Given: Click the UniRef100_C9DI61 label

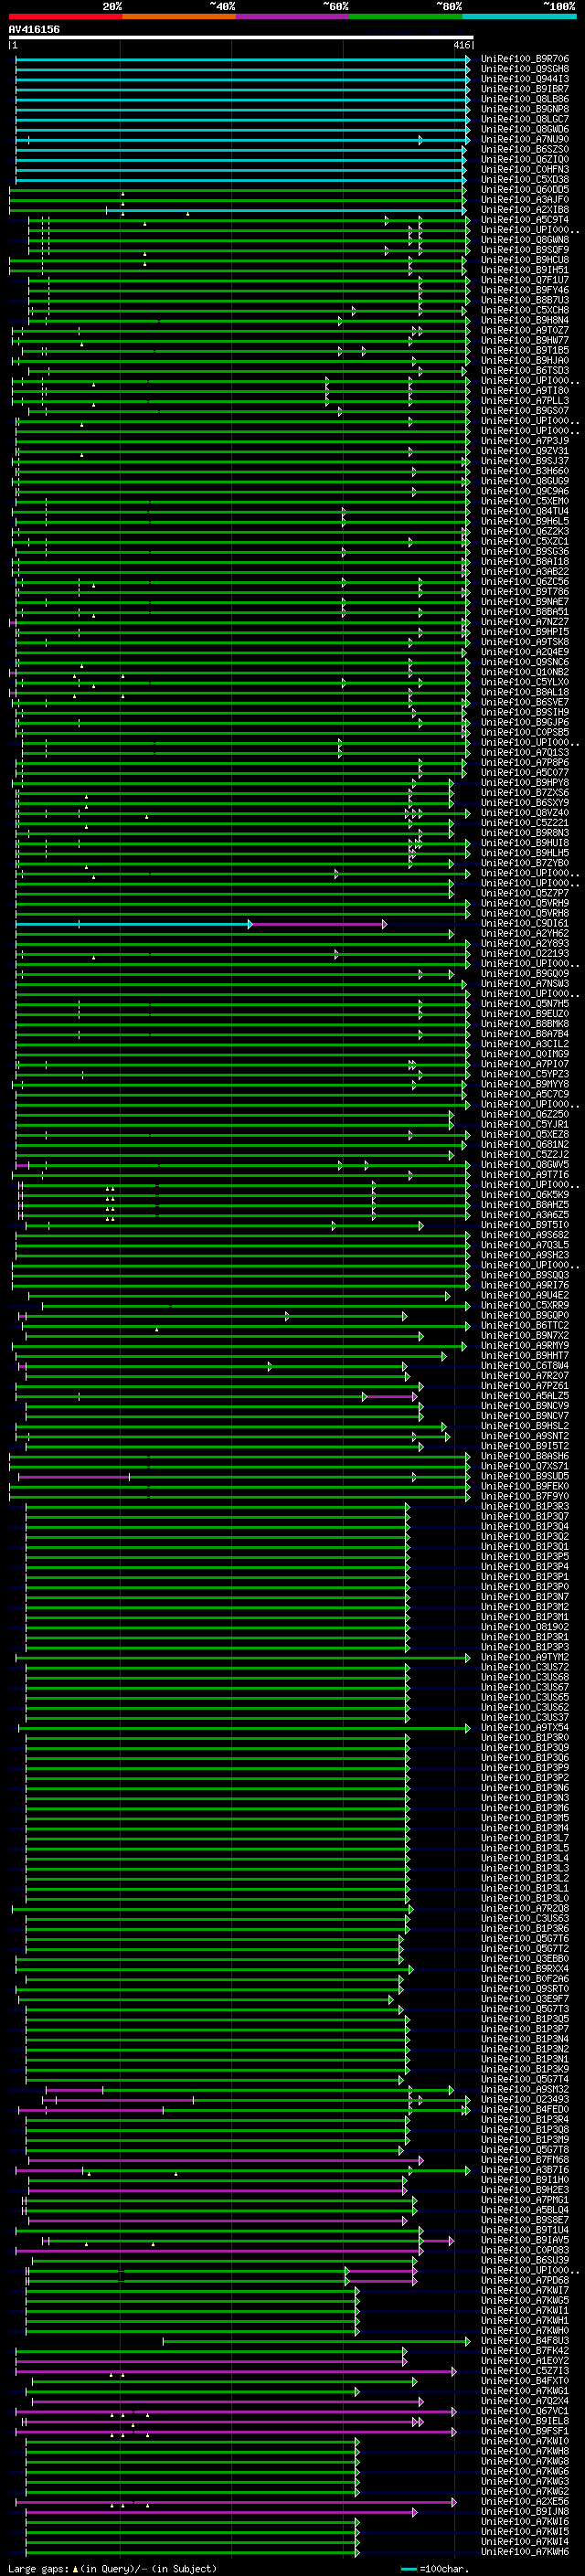Looking at the screenshot, I should pos(524,923).
